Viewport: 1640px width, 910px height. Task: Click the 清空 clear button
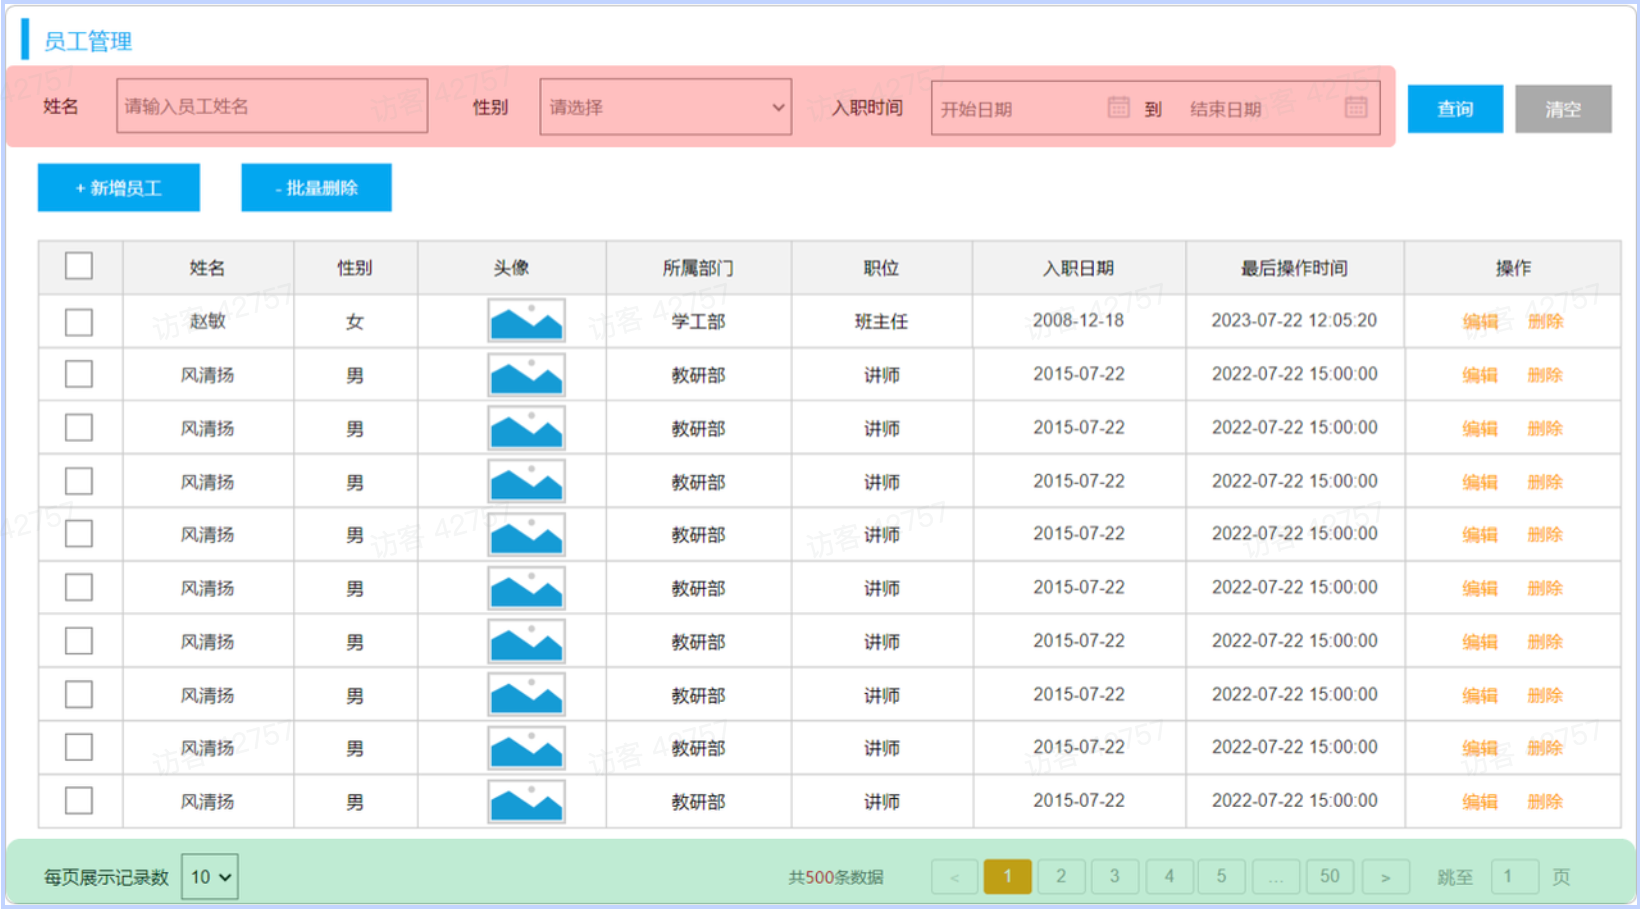[1563, 109]
